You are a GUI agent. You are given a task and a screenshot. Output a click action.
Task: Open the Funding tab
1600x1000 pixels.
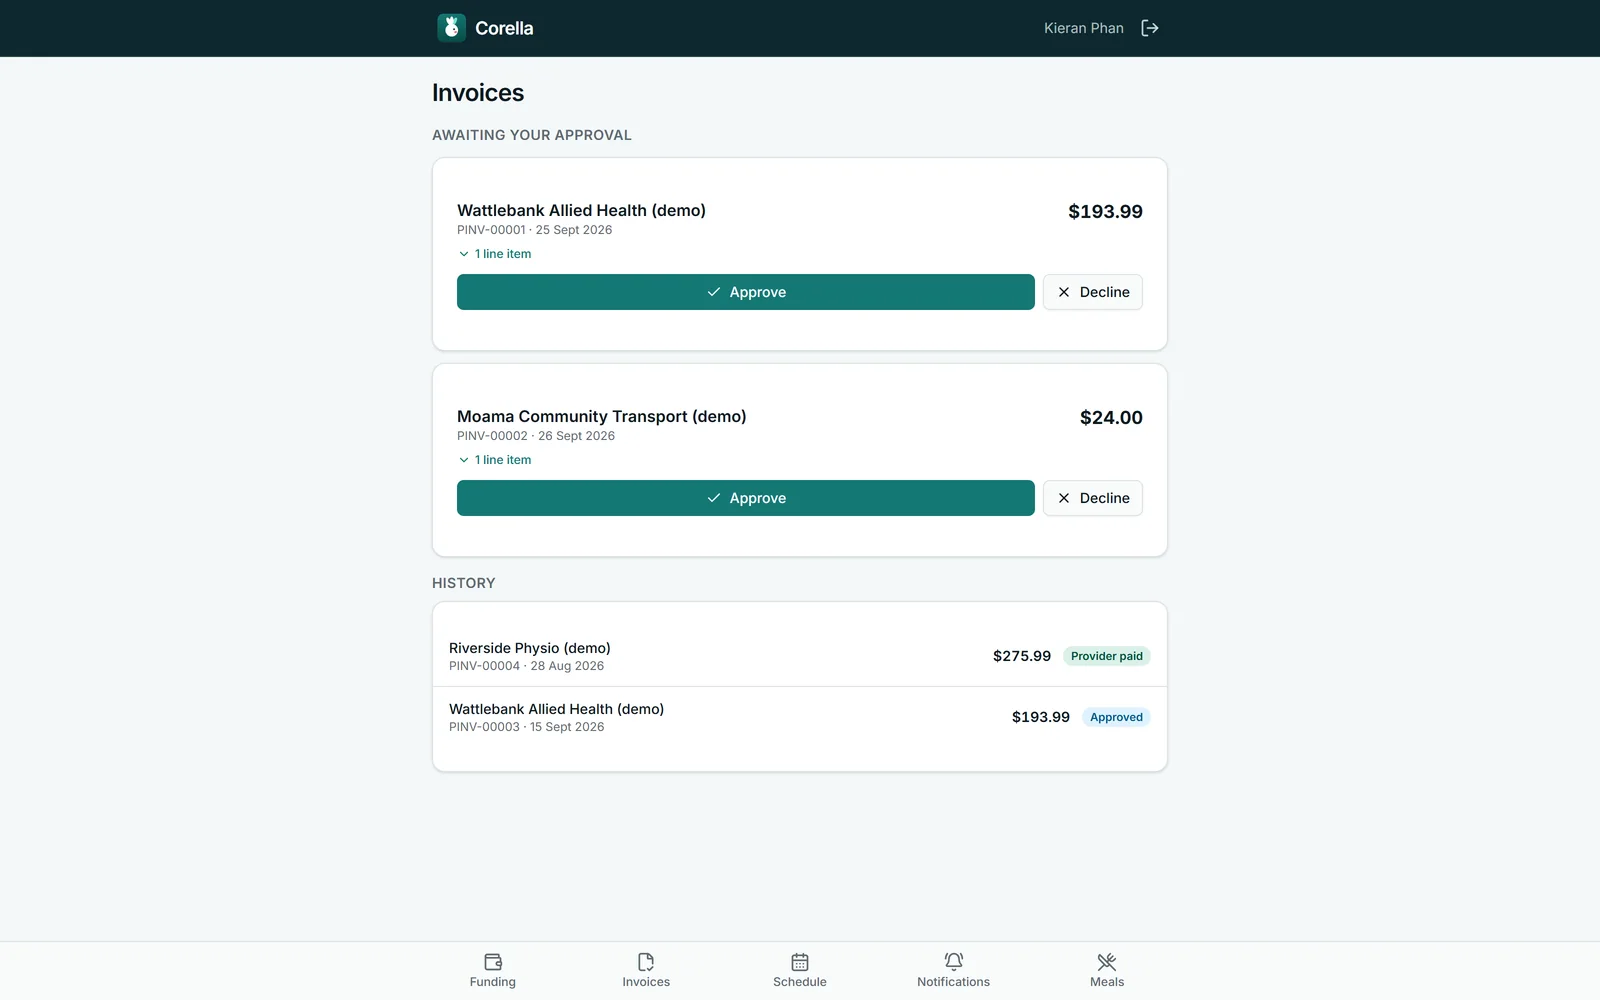493,970
